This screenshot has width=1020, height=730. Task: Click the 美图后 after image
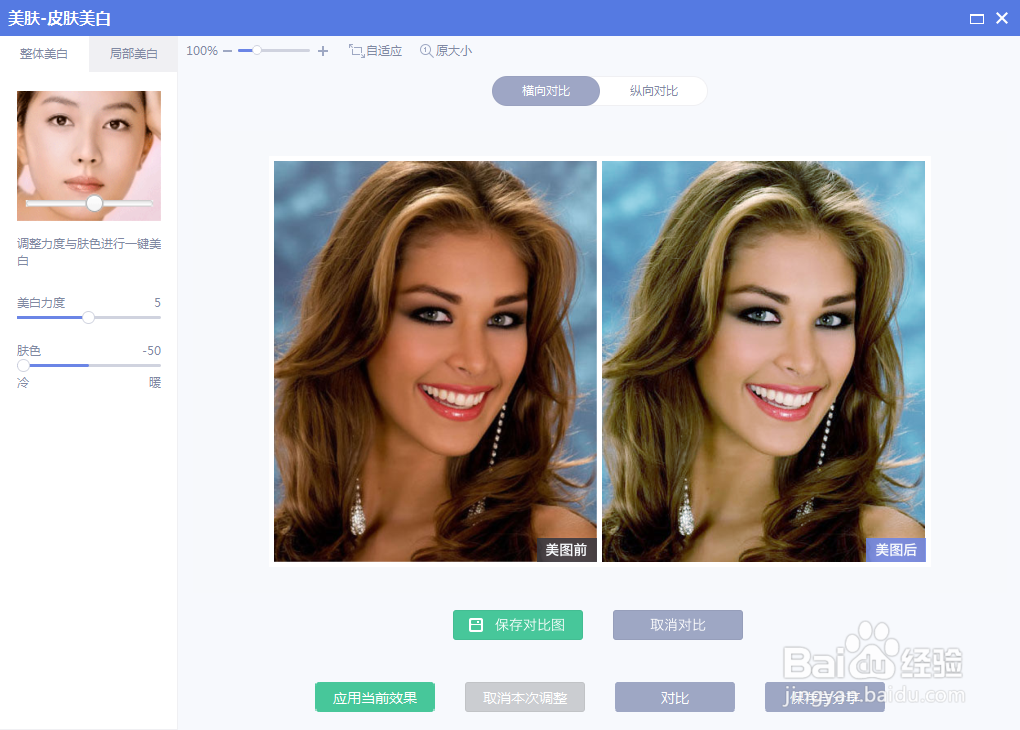764,361
